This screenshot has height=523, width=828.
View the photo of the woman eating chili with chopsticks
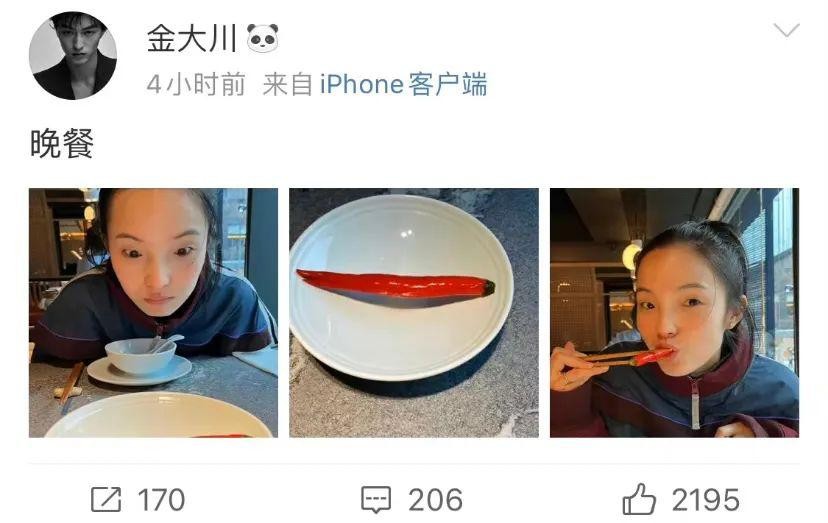coord(674,313)
